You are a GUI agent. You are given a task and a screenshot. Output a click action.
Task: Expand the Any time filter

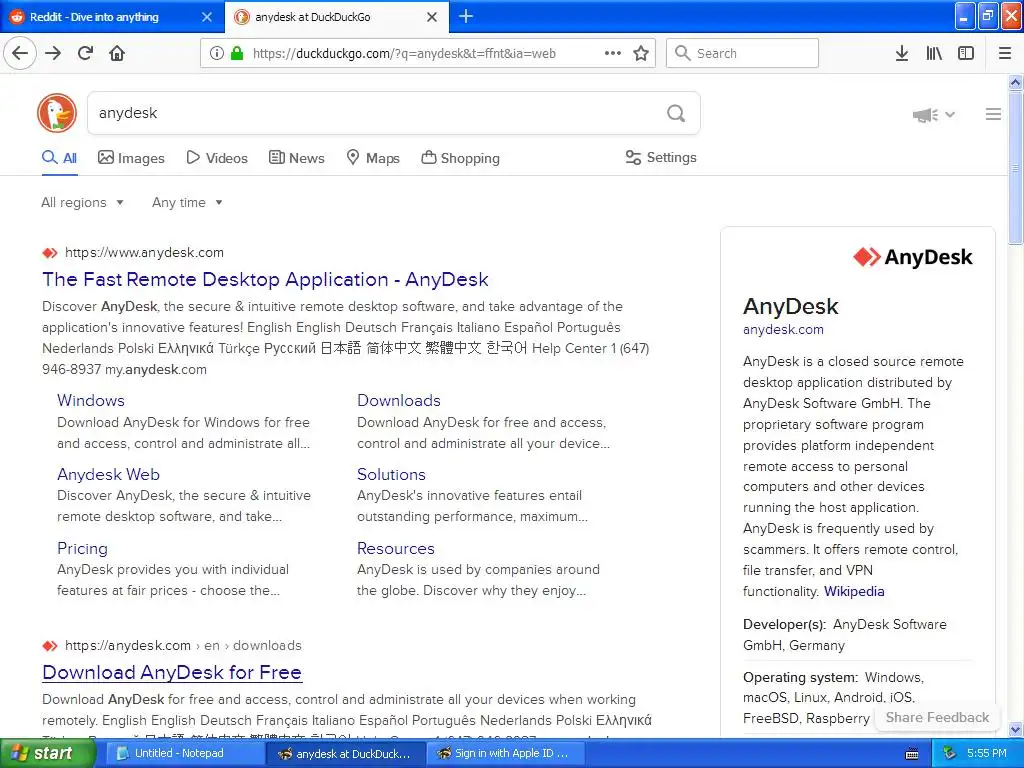187,202
